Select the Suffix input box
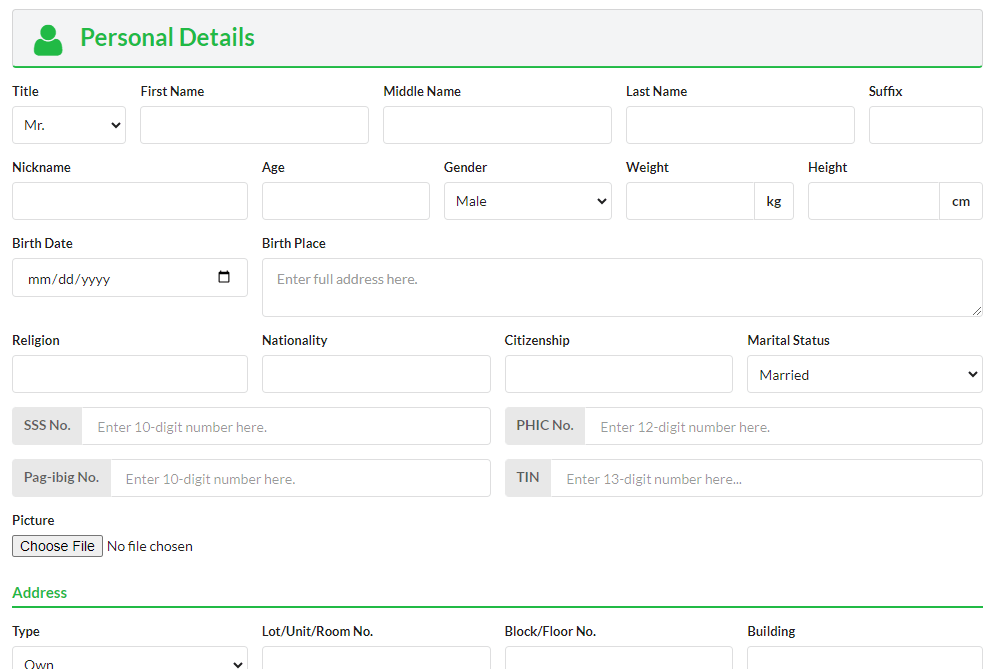The width and height of the screenshot is (994, 669). coord(925,125)
